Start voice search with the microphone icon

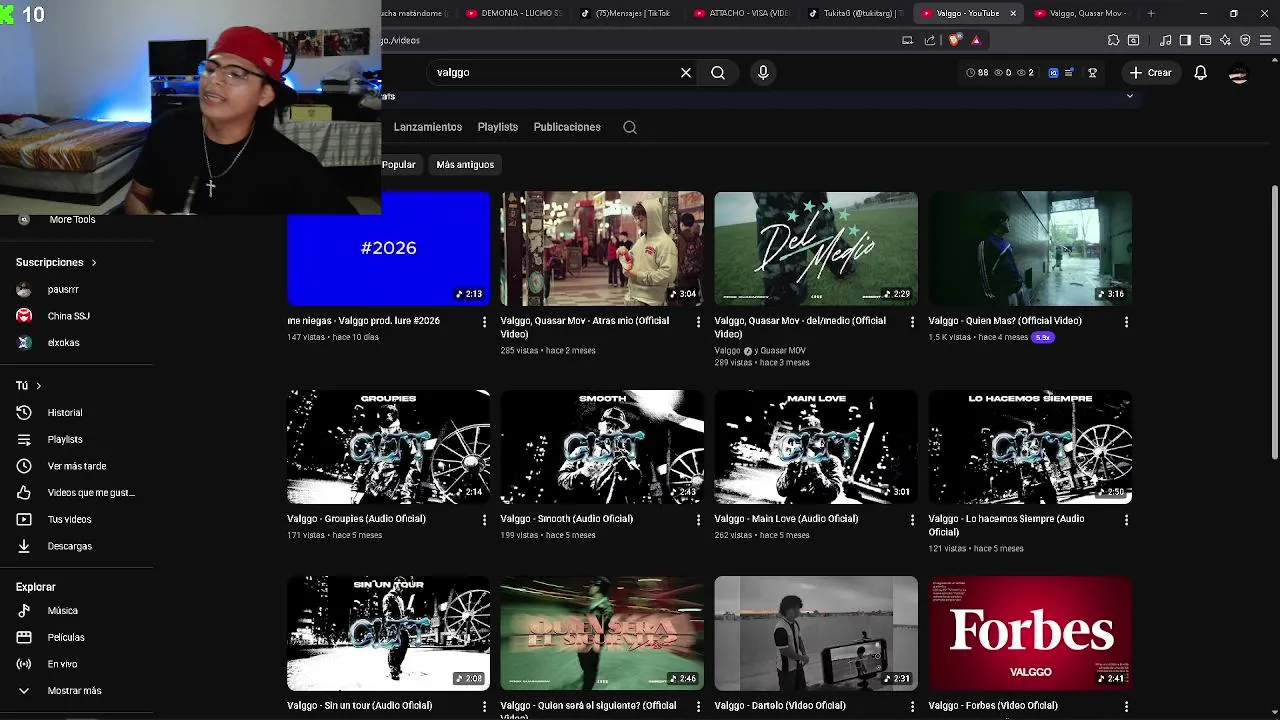763,73
